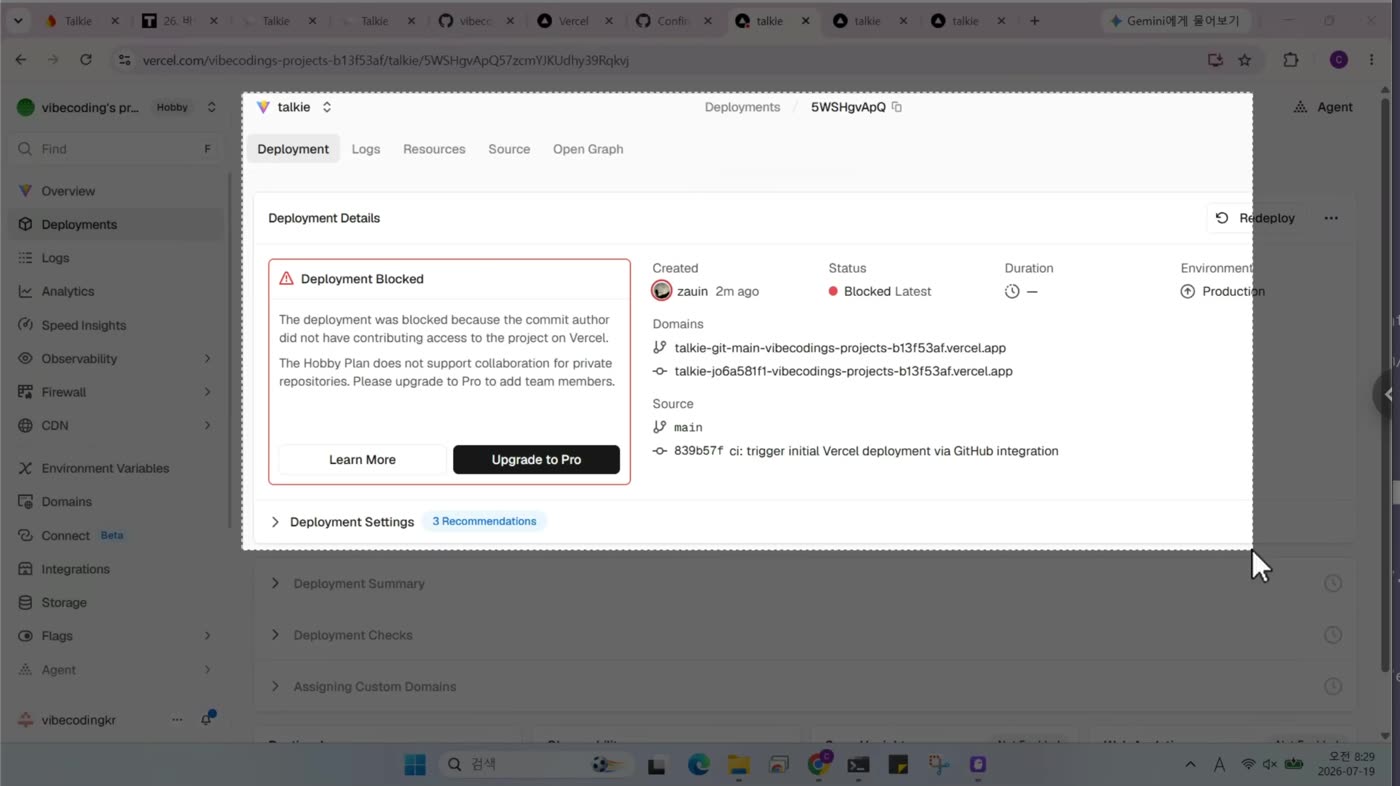This screenshot has height=786, width=1400.
Task: Click the Windows taskbar search box
Action: [535, 765]
